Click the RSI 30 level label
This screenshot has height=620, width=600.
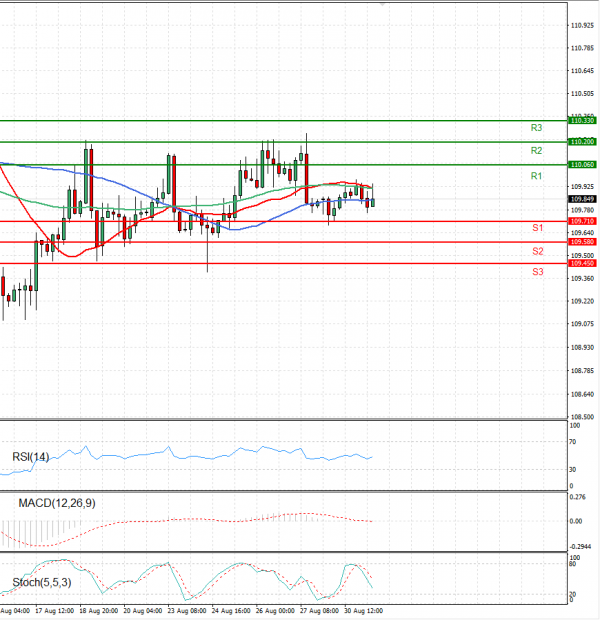(x=572, y=470)
